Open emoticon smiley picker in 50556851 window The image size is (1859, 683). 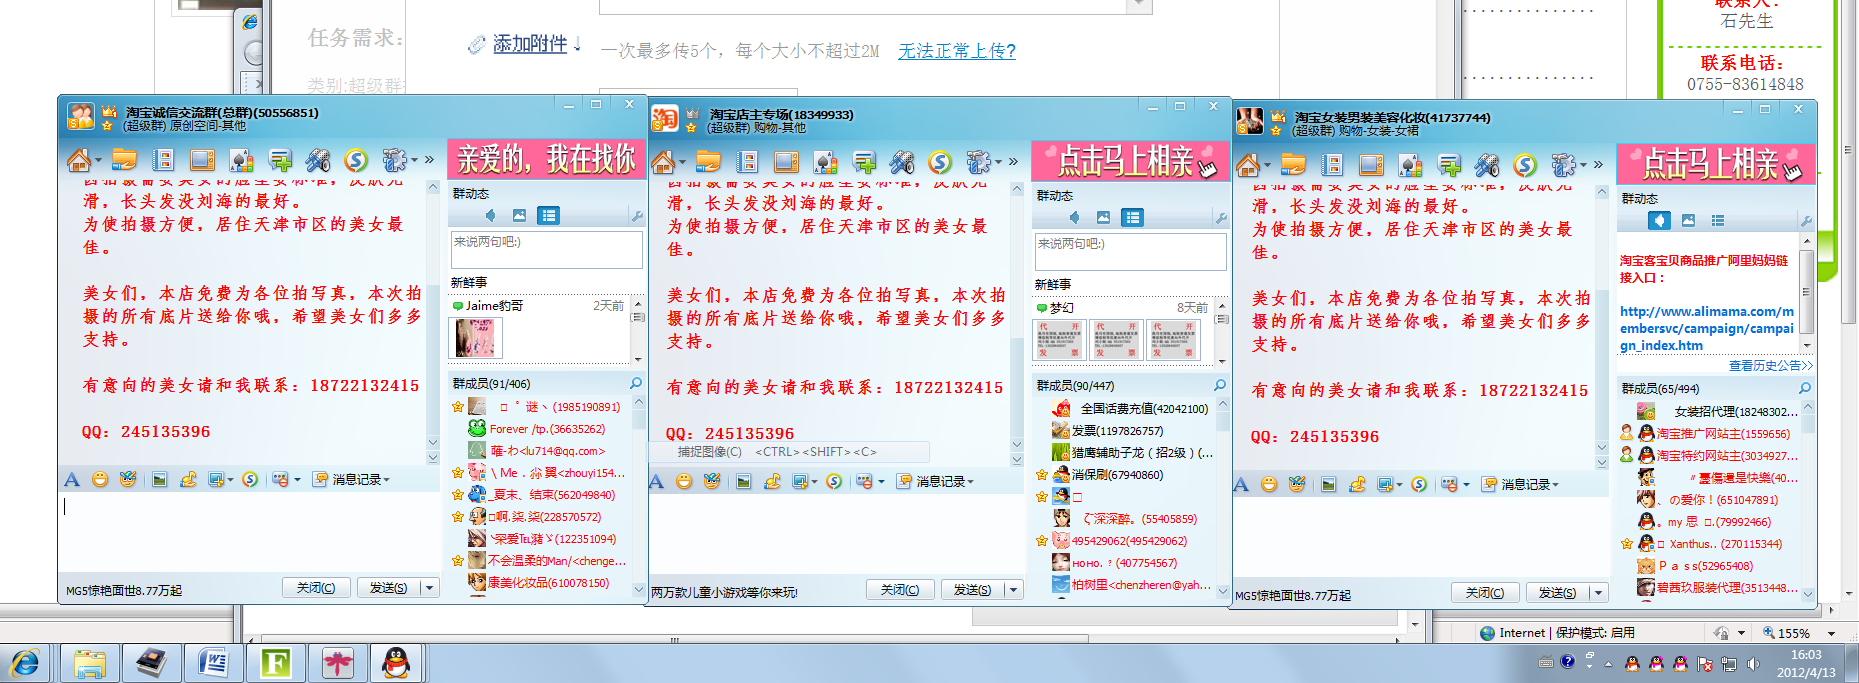pyautogui.click(x=100, y=480)
